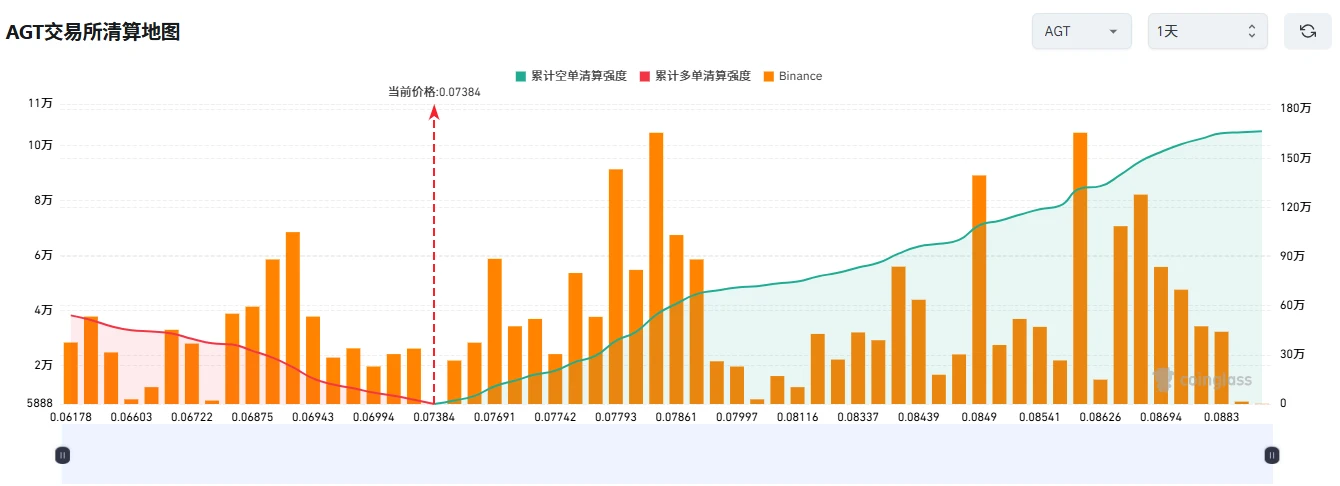Click the 当前价格:0.07384 label
This screenshot has width=1340, height=486.
click(x=434, y=92)
